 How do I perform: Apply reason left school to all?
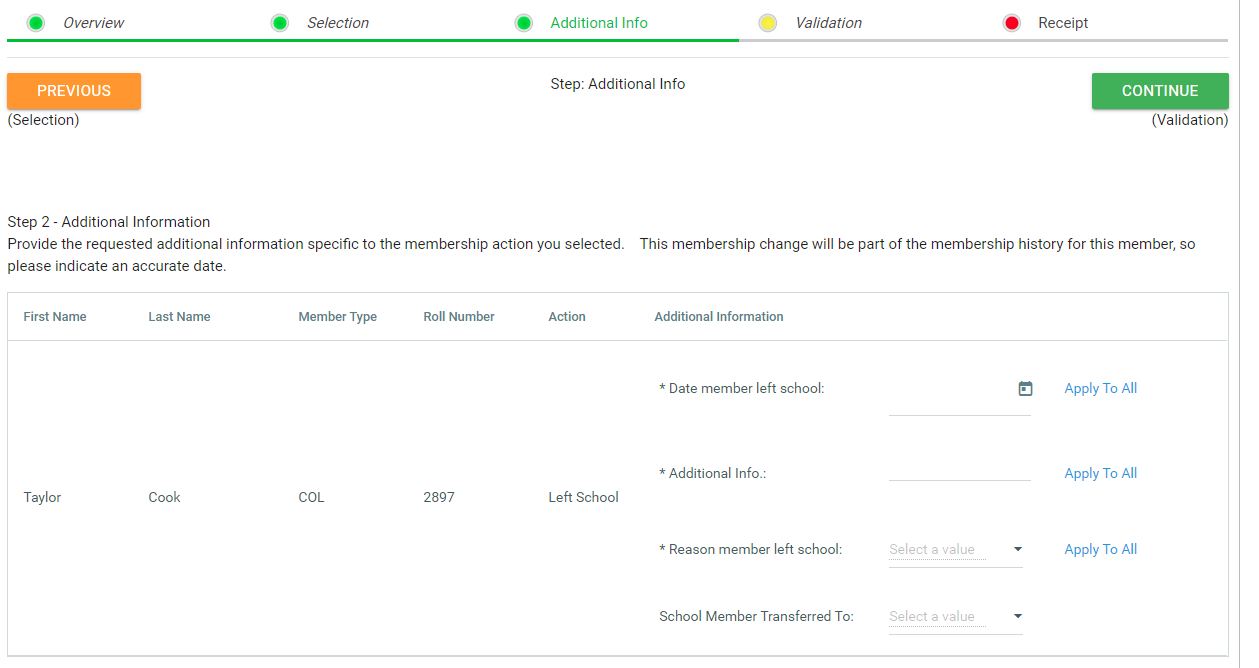click(1100, 550)
